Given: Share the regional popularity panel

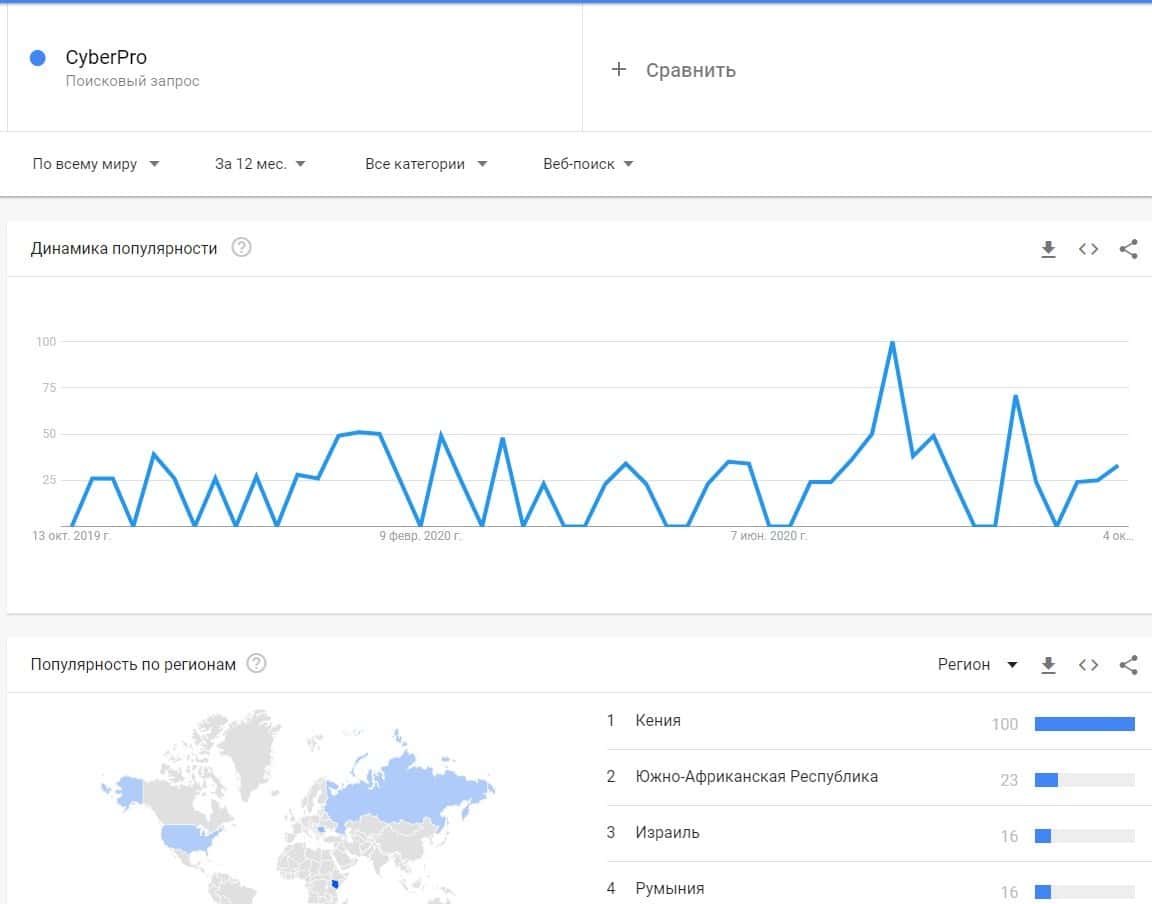Looking at the screenshot, I should pyautogui.click(x=1128, y=665).
